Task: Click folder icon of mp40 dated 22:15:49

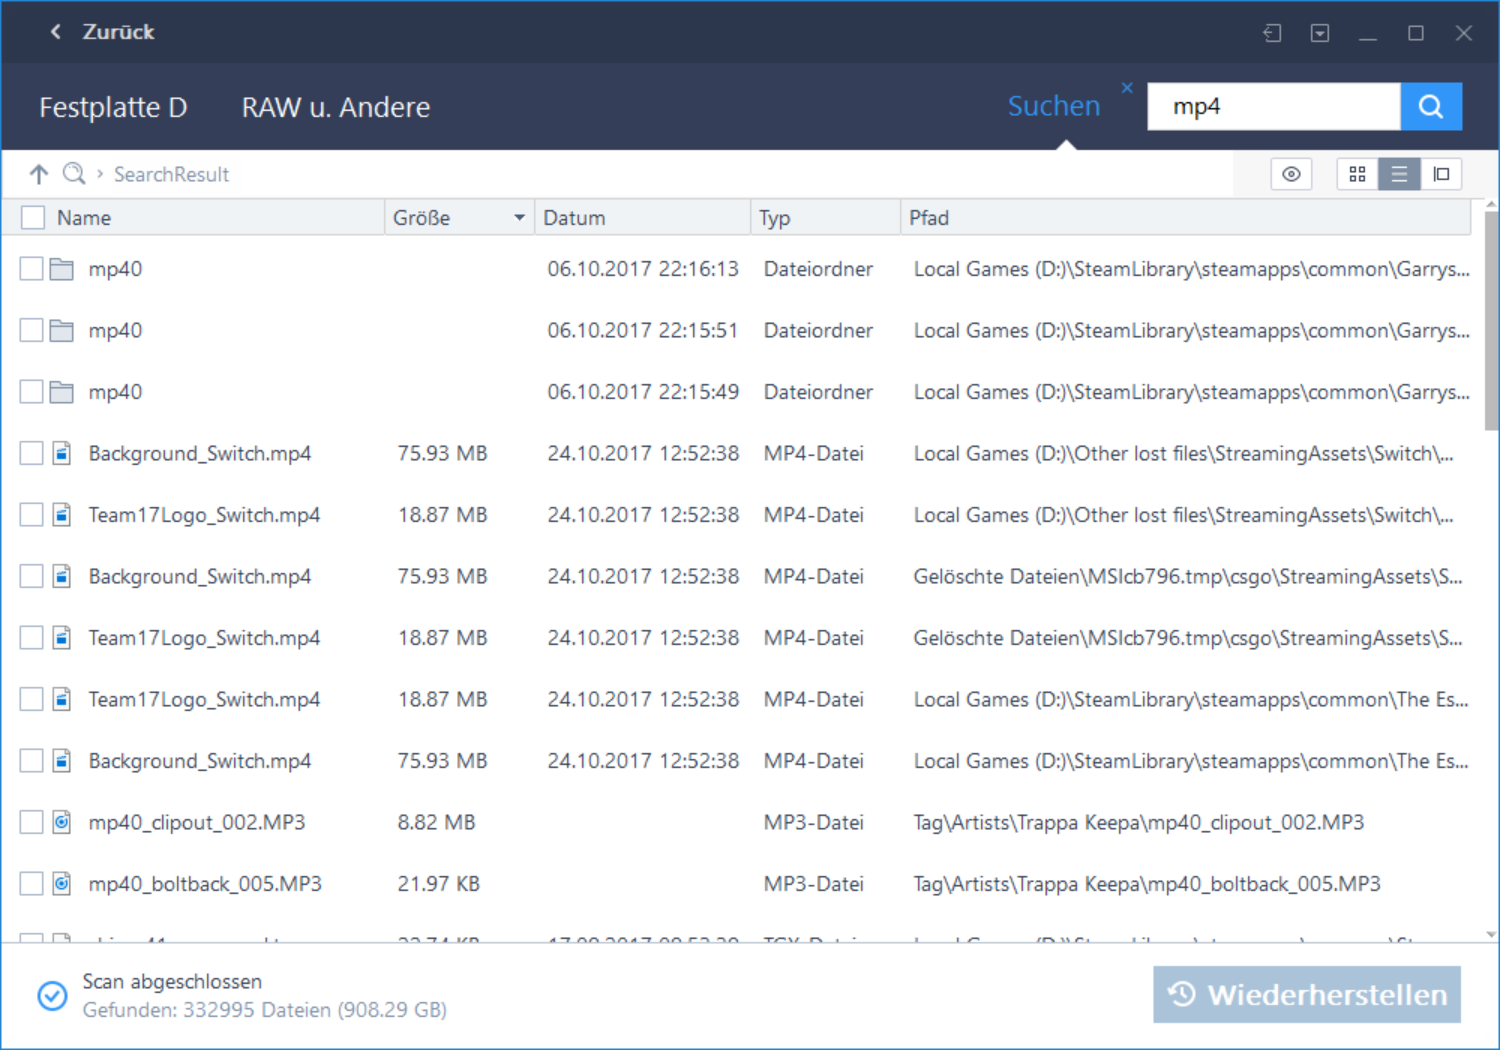Action: pyautogui.click(x=62, y=392)
